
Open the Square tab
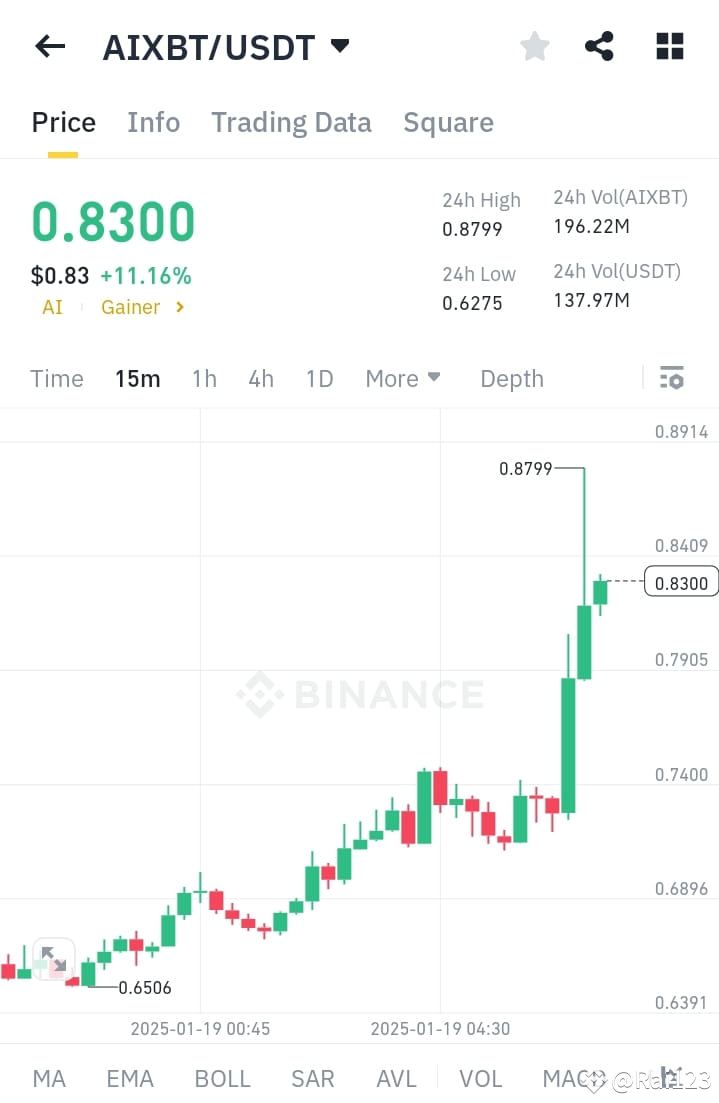(x=448, y=122)
